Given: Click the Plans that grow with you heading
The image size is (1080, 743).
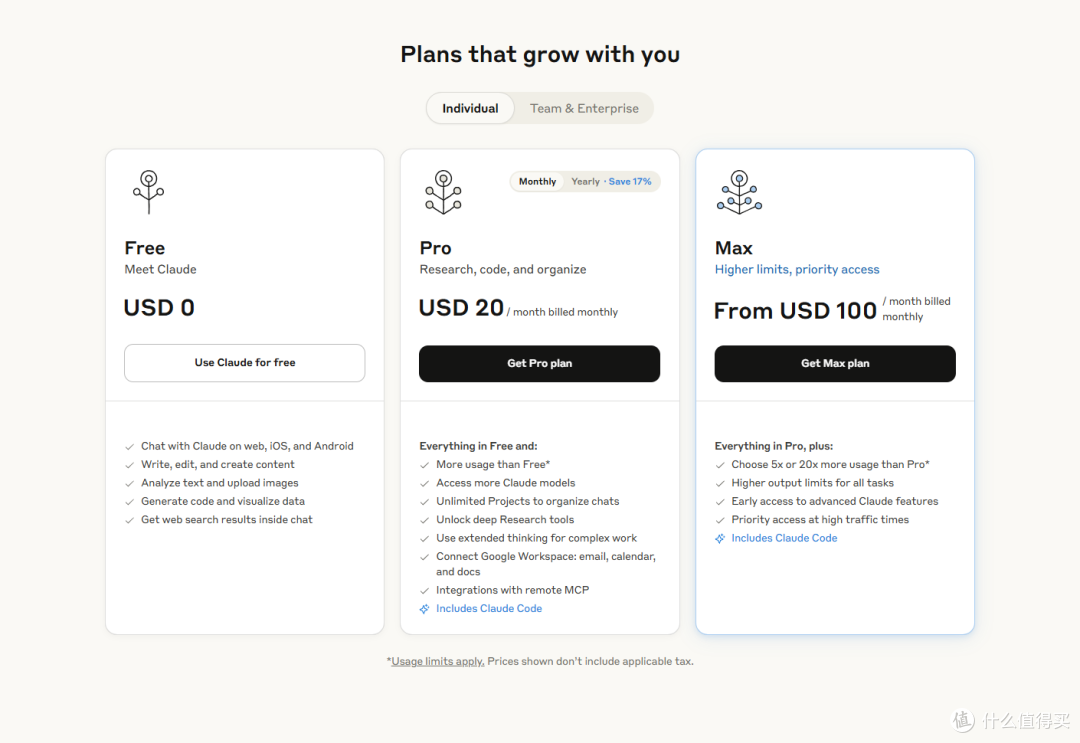Looking at the screenshot, I should [x=540, y=54].
